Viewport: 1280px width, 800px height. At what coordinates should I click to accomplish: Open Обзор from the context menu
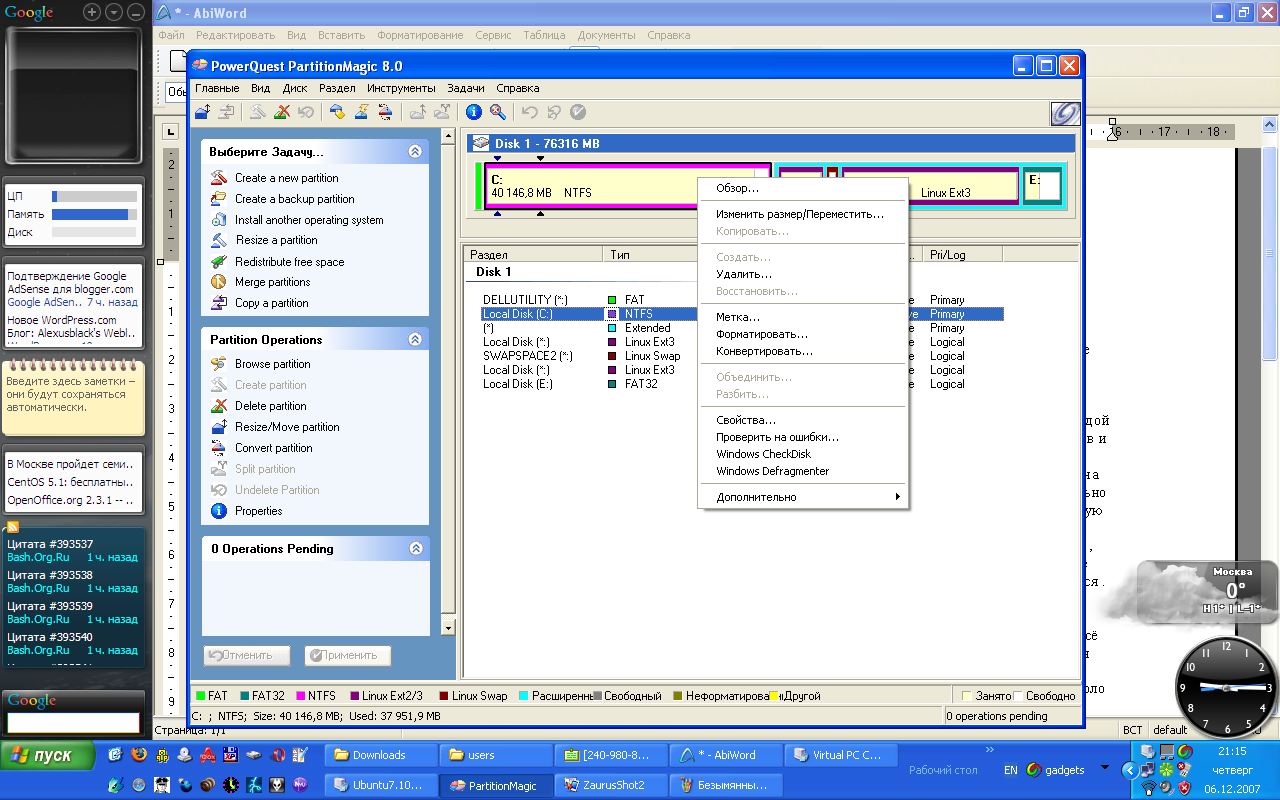click(803, 188)
